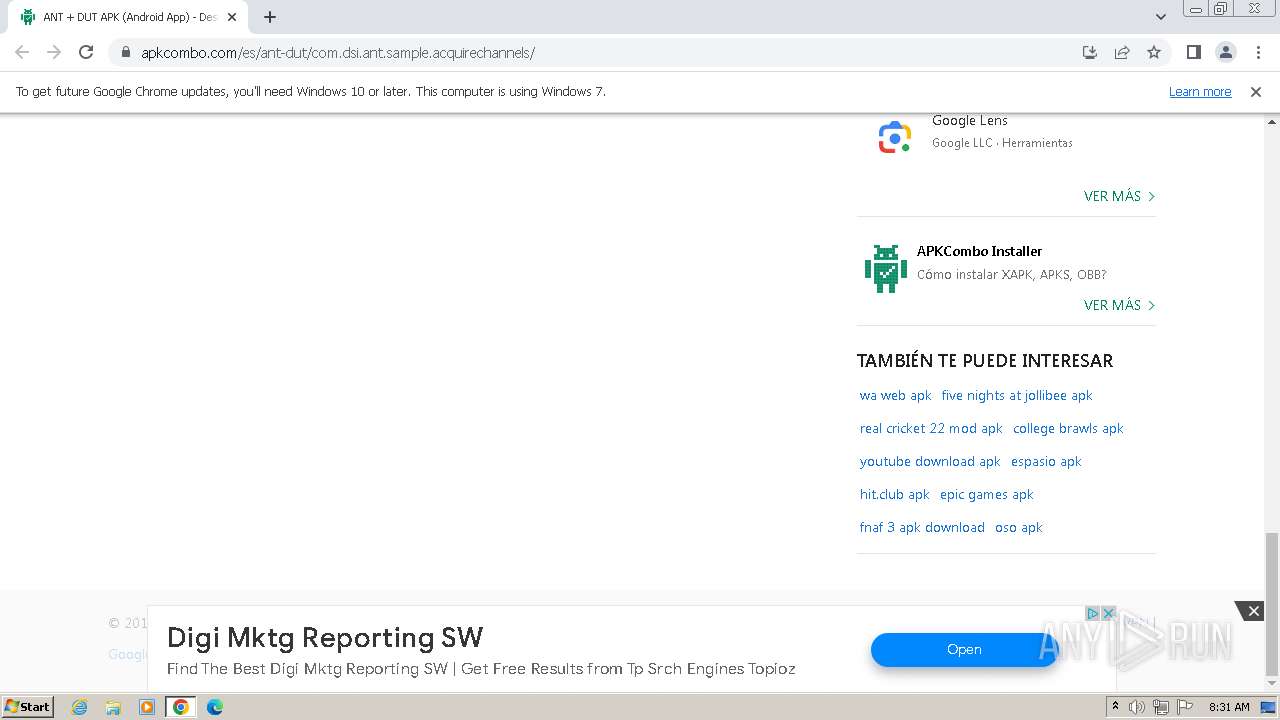Open Learn more about Chrome updates
This screenshot has height=720, width=1280.
[x=1200, y=91]
